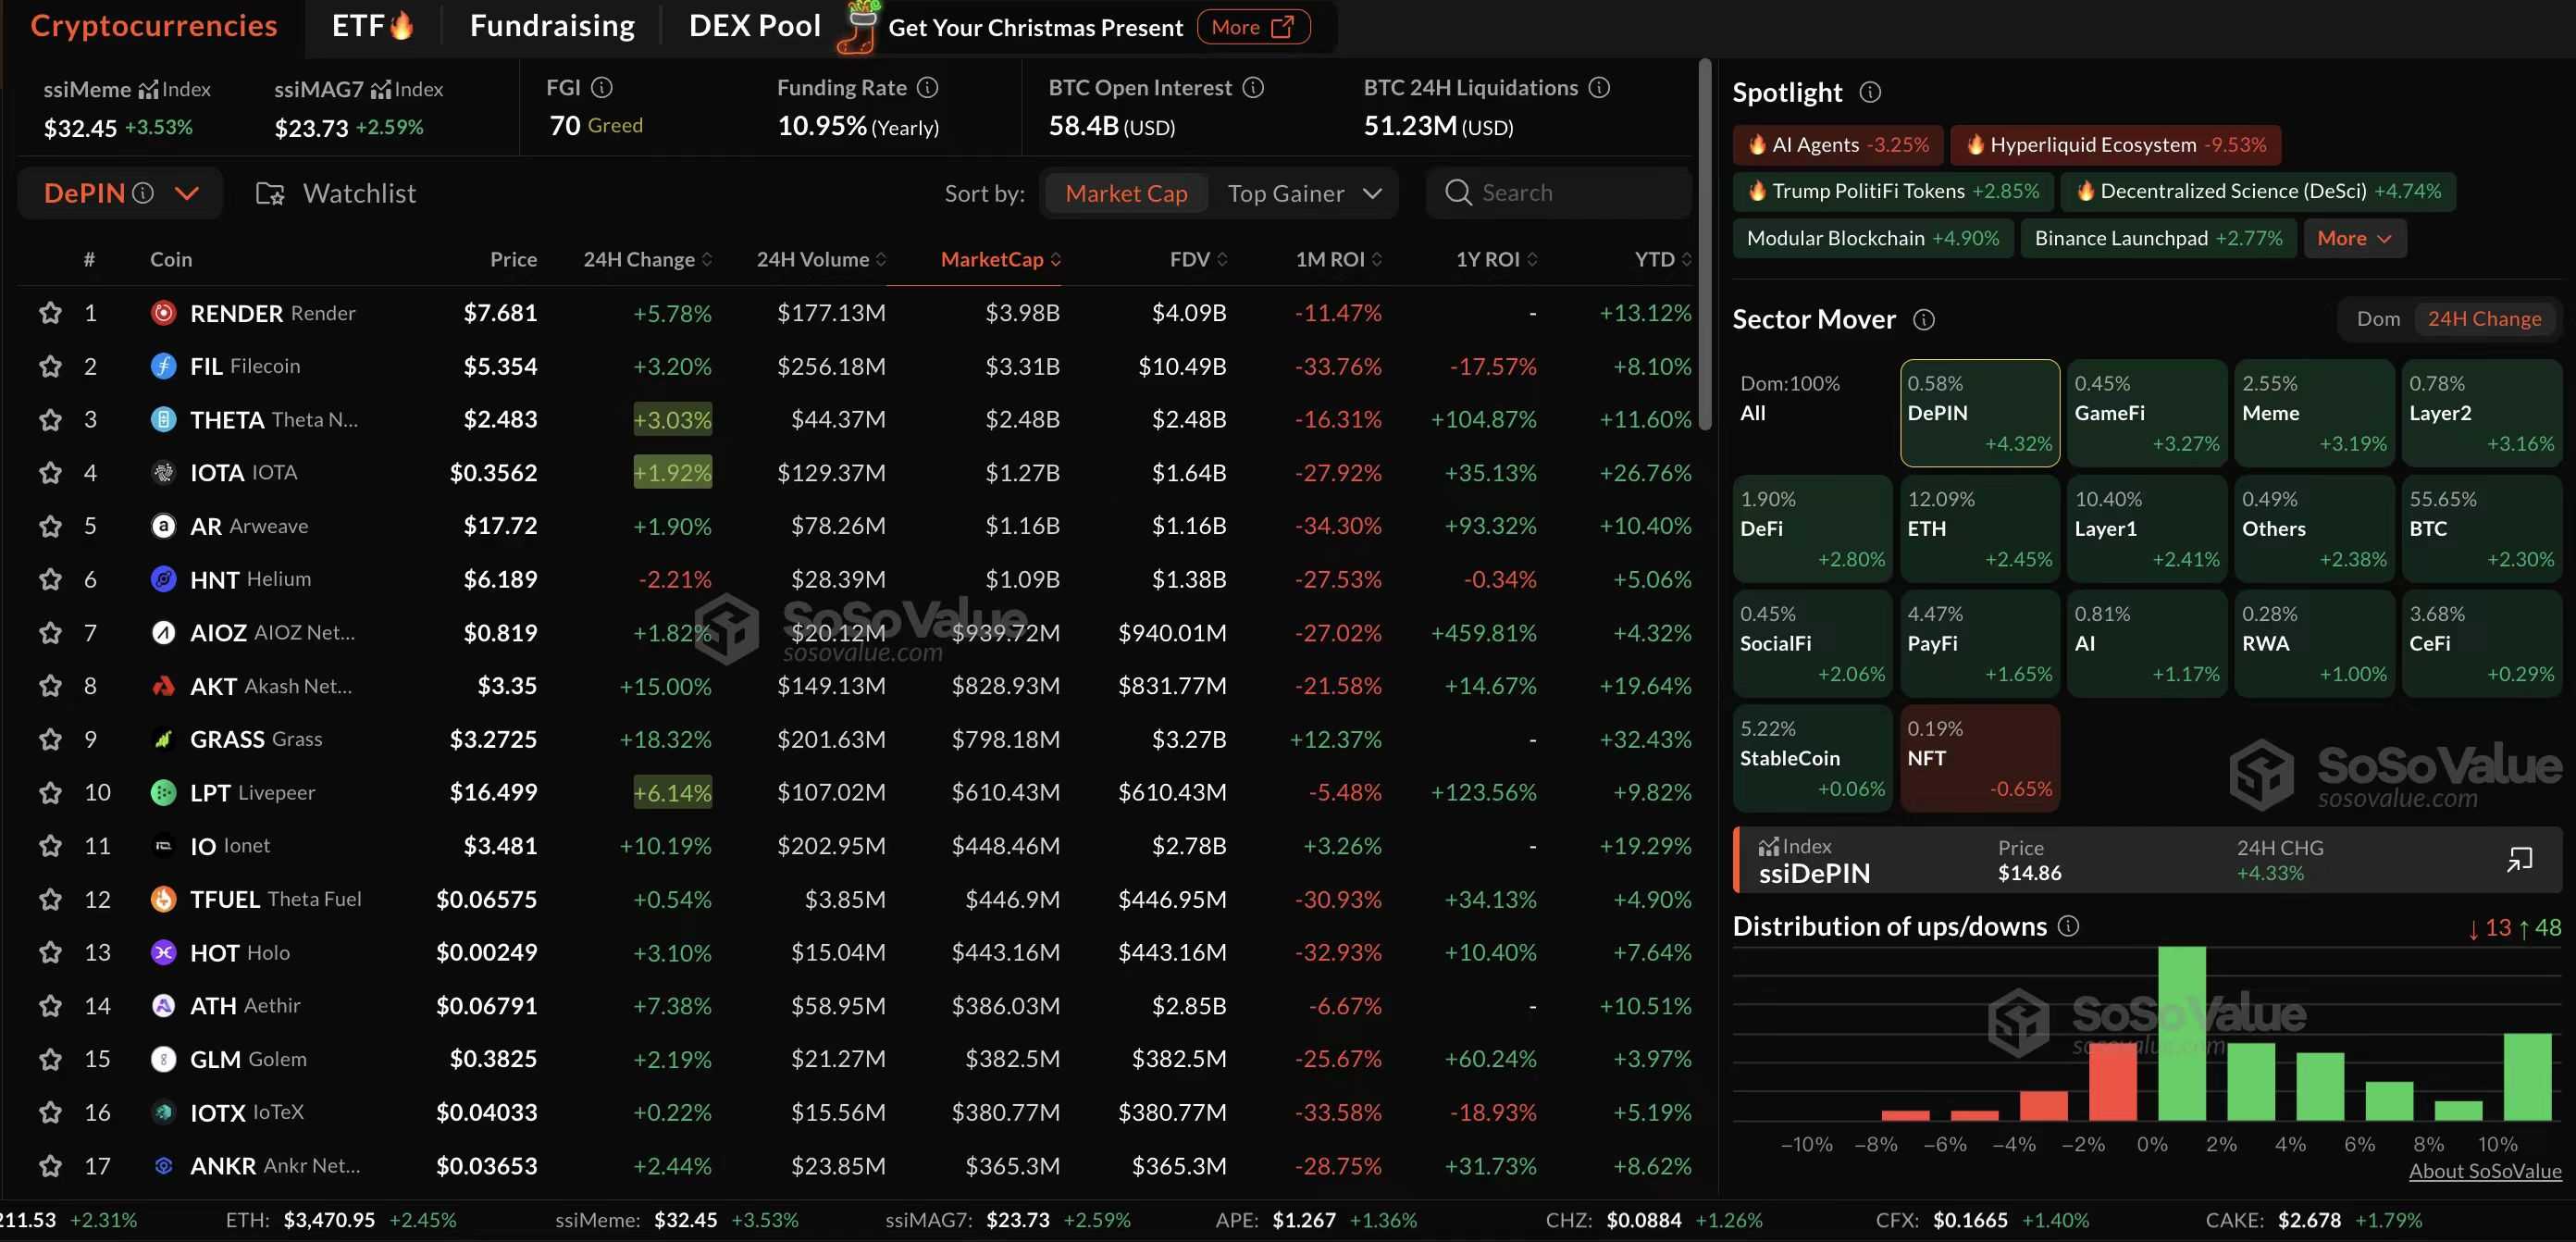This screenshot has width=2576, height=1242.
Task: Click the Filecoin coin logo
Action: 163,366
